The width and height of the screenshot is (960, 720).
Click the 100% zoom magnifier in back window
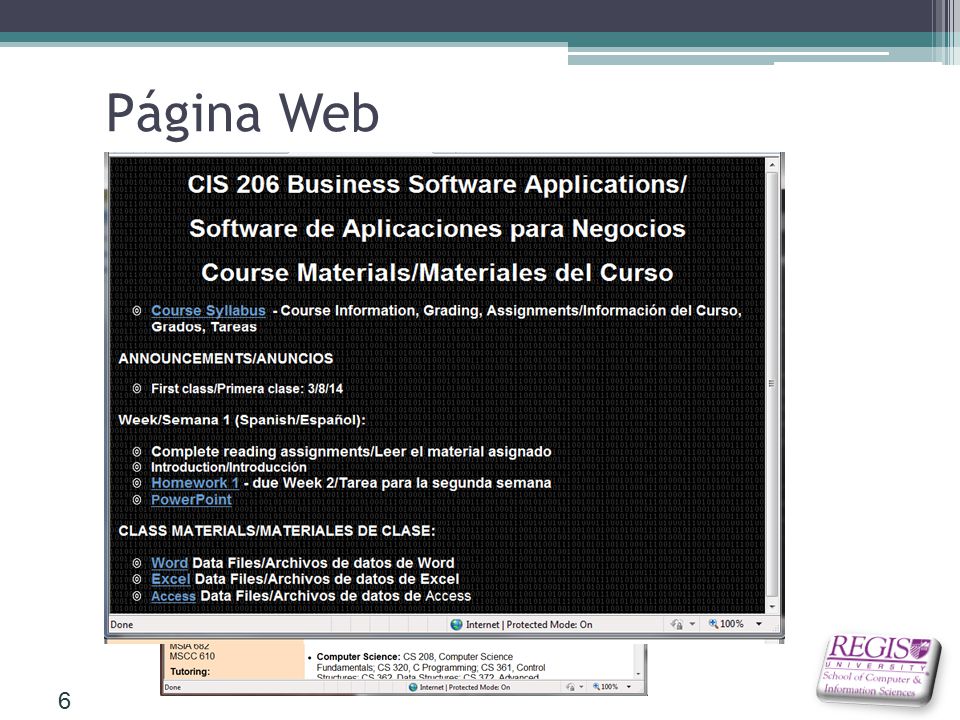(x=596, y=687)
